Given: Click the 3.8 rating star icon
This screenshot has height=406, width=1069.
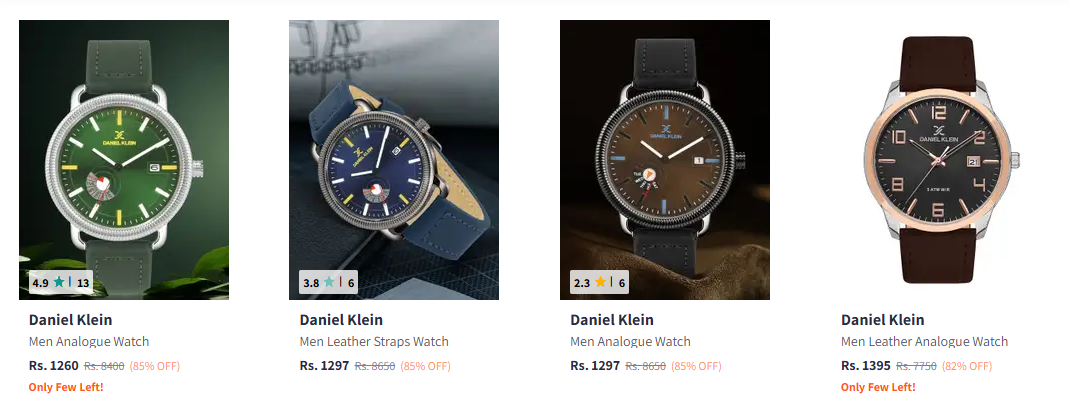Looking at the screenshot, I should (330, 283).
